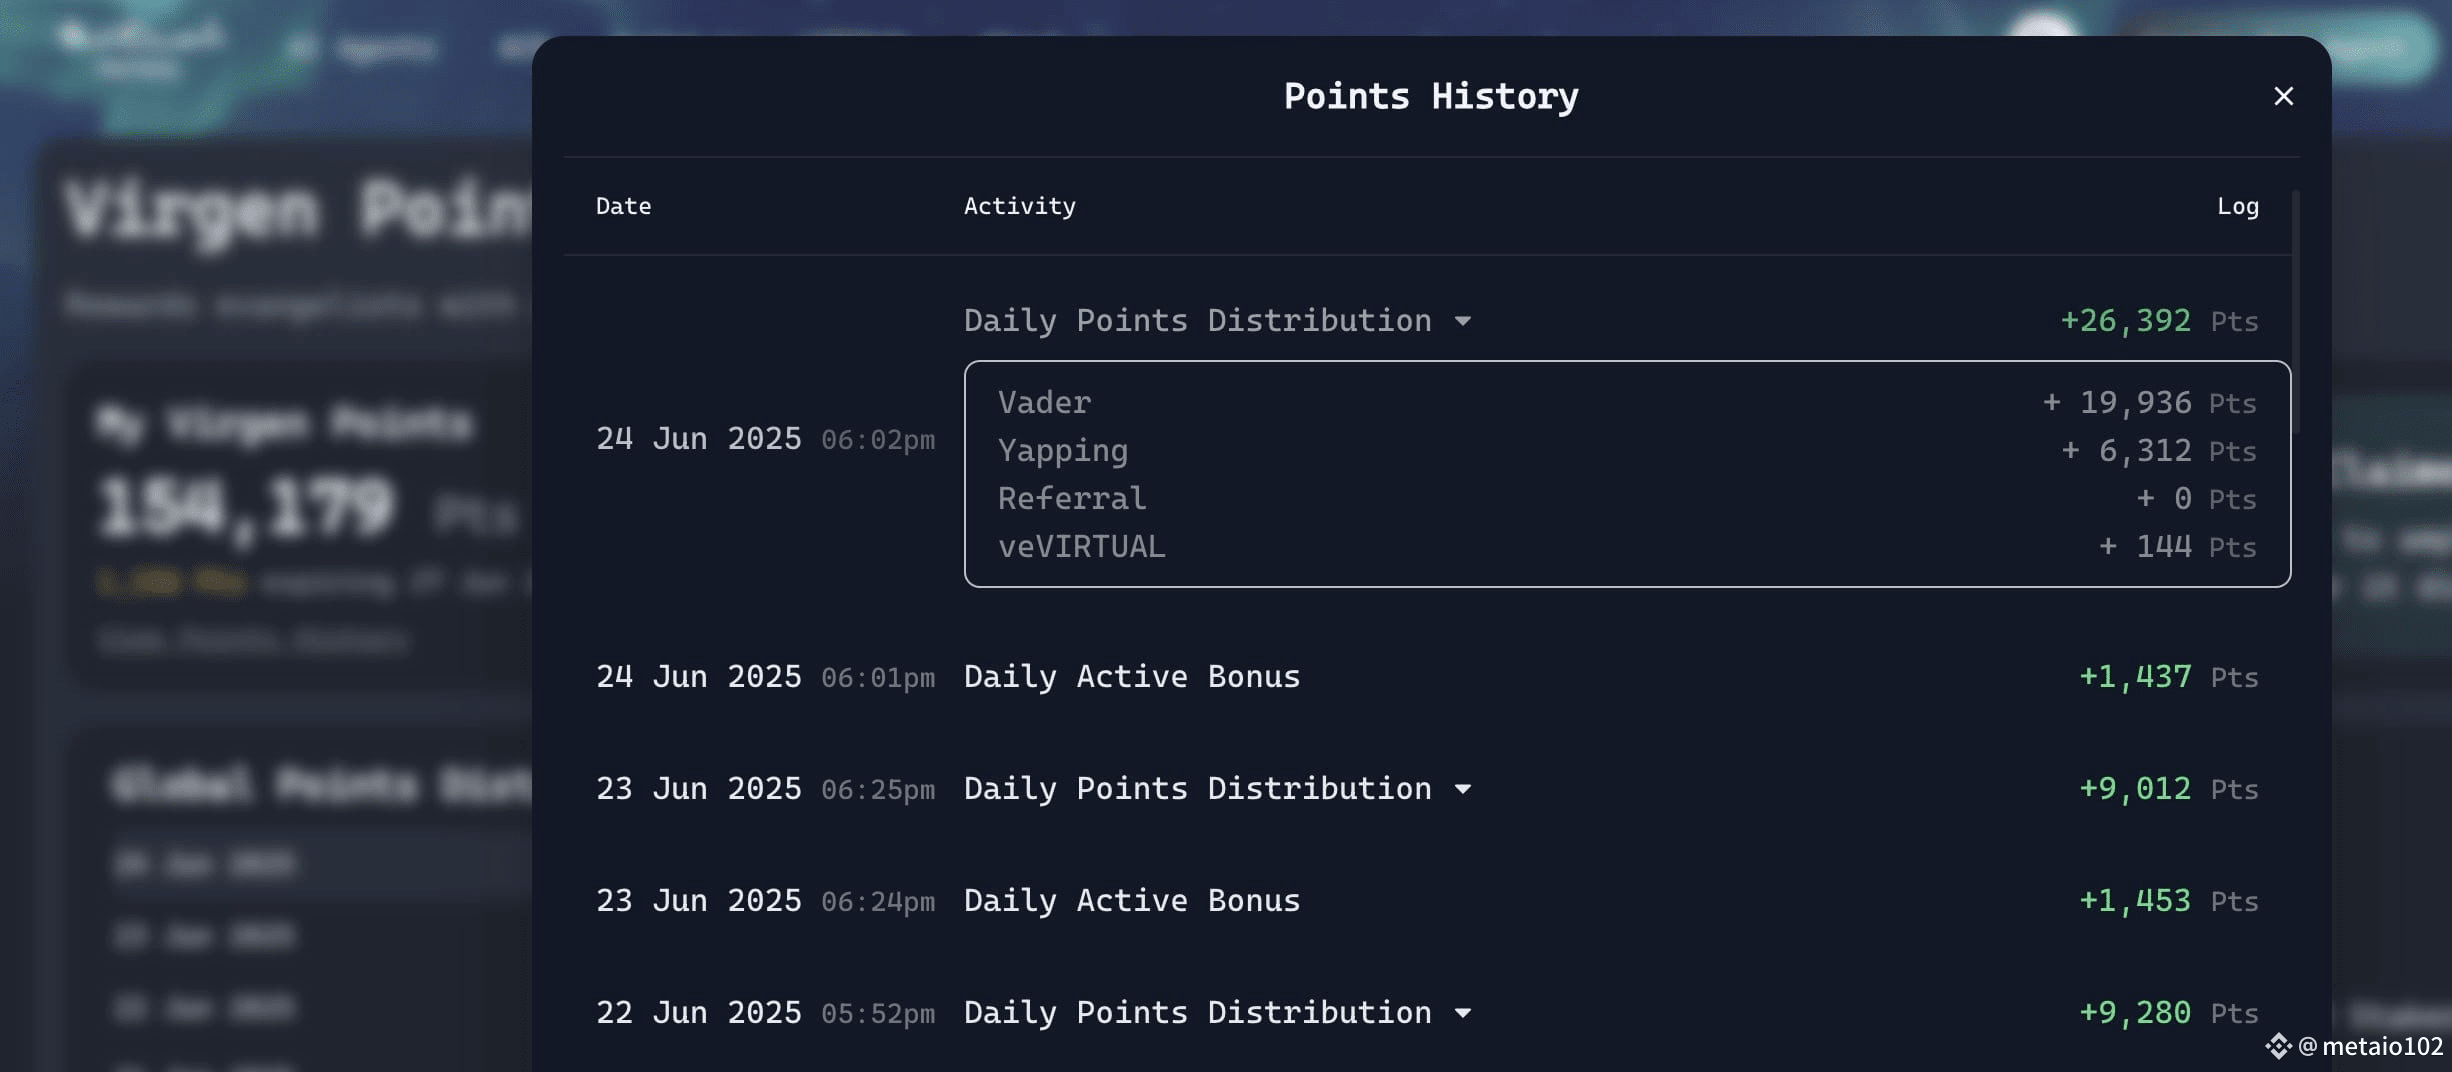Collapse the 24 Jun Daily Points Distribution arrow
This screenshot has height=1072, width=2452.
pyautogui.click(x=1462, y=321)
